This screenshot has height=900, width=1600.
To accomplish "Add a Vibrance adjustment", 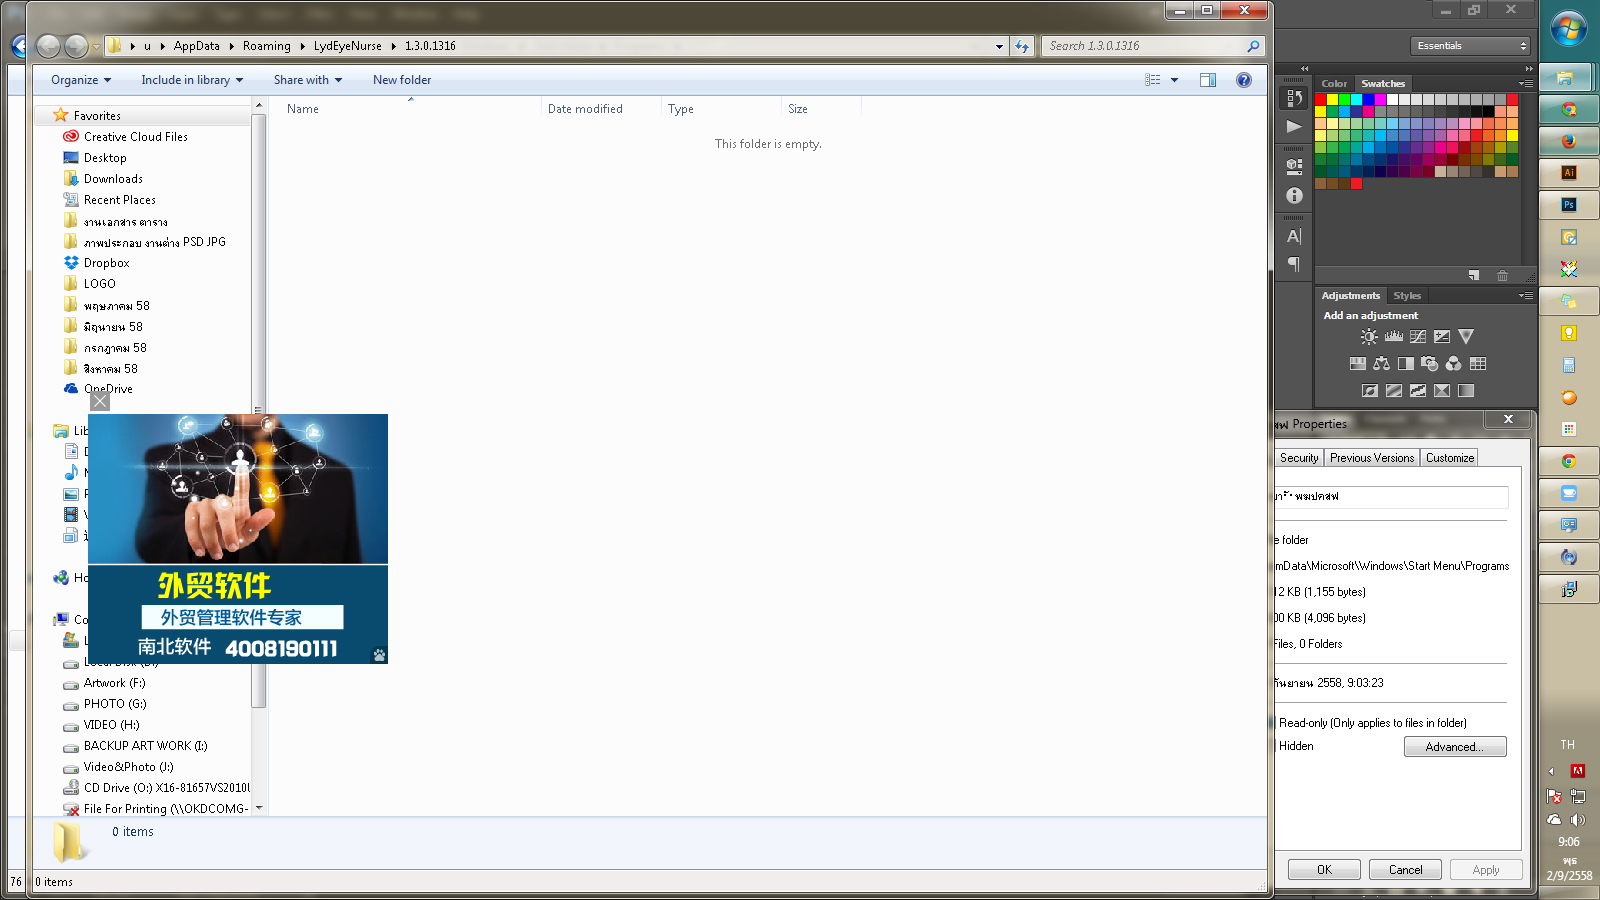I will point(1465,337).
